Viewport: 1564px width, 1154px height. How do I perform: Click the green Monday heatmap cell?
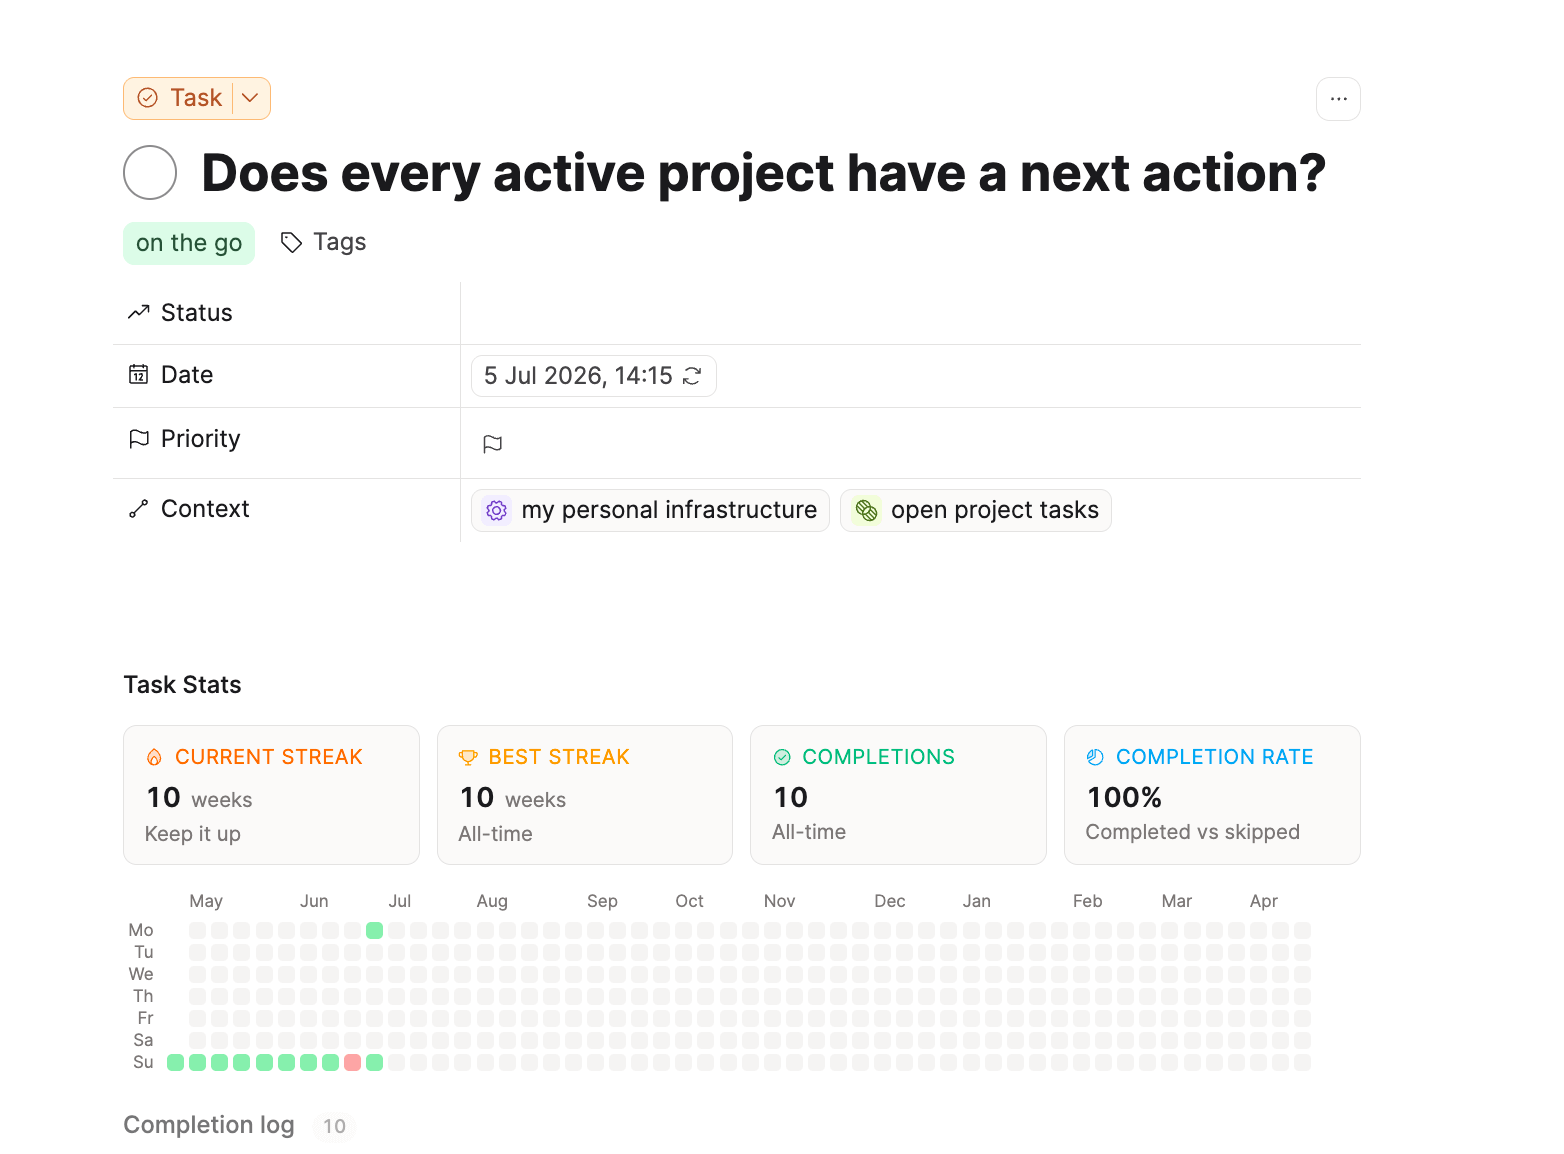[x=374, y=930]
